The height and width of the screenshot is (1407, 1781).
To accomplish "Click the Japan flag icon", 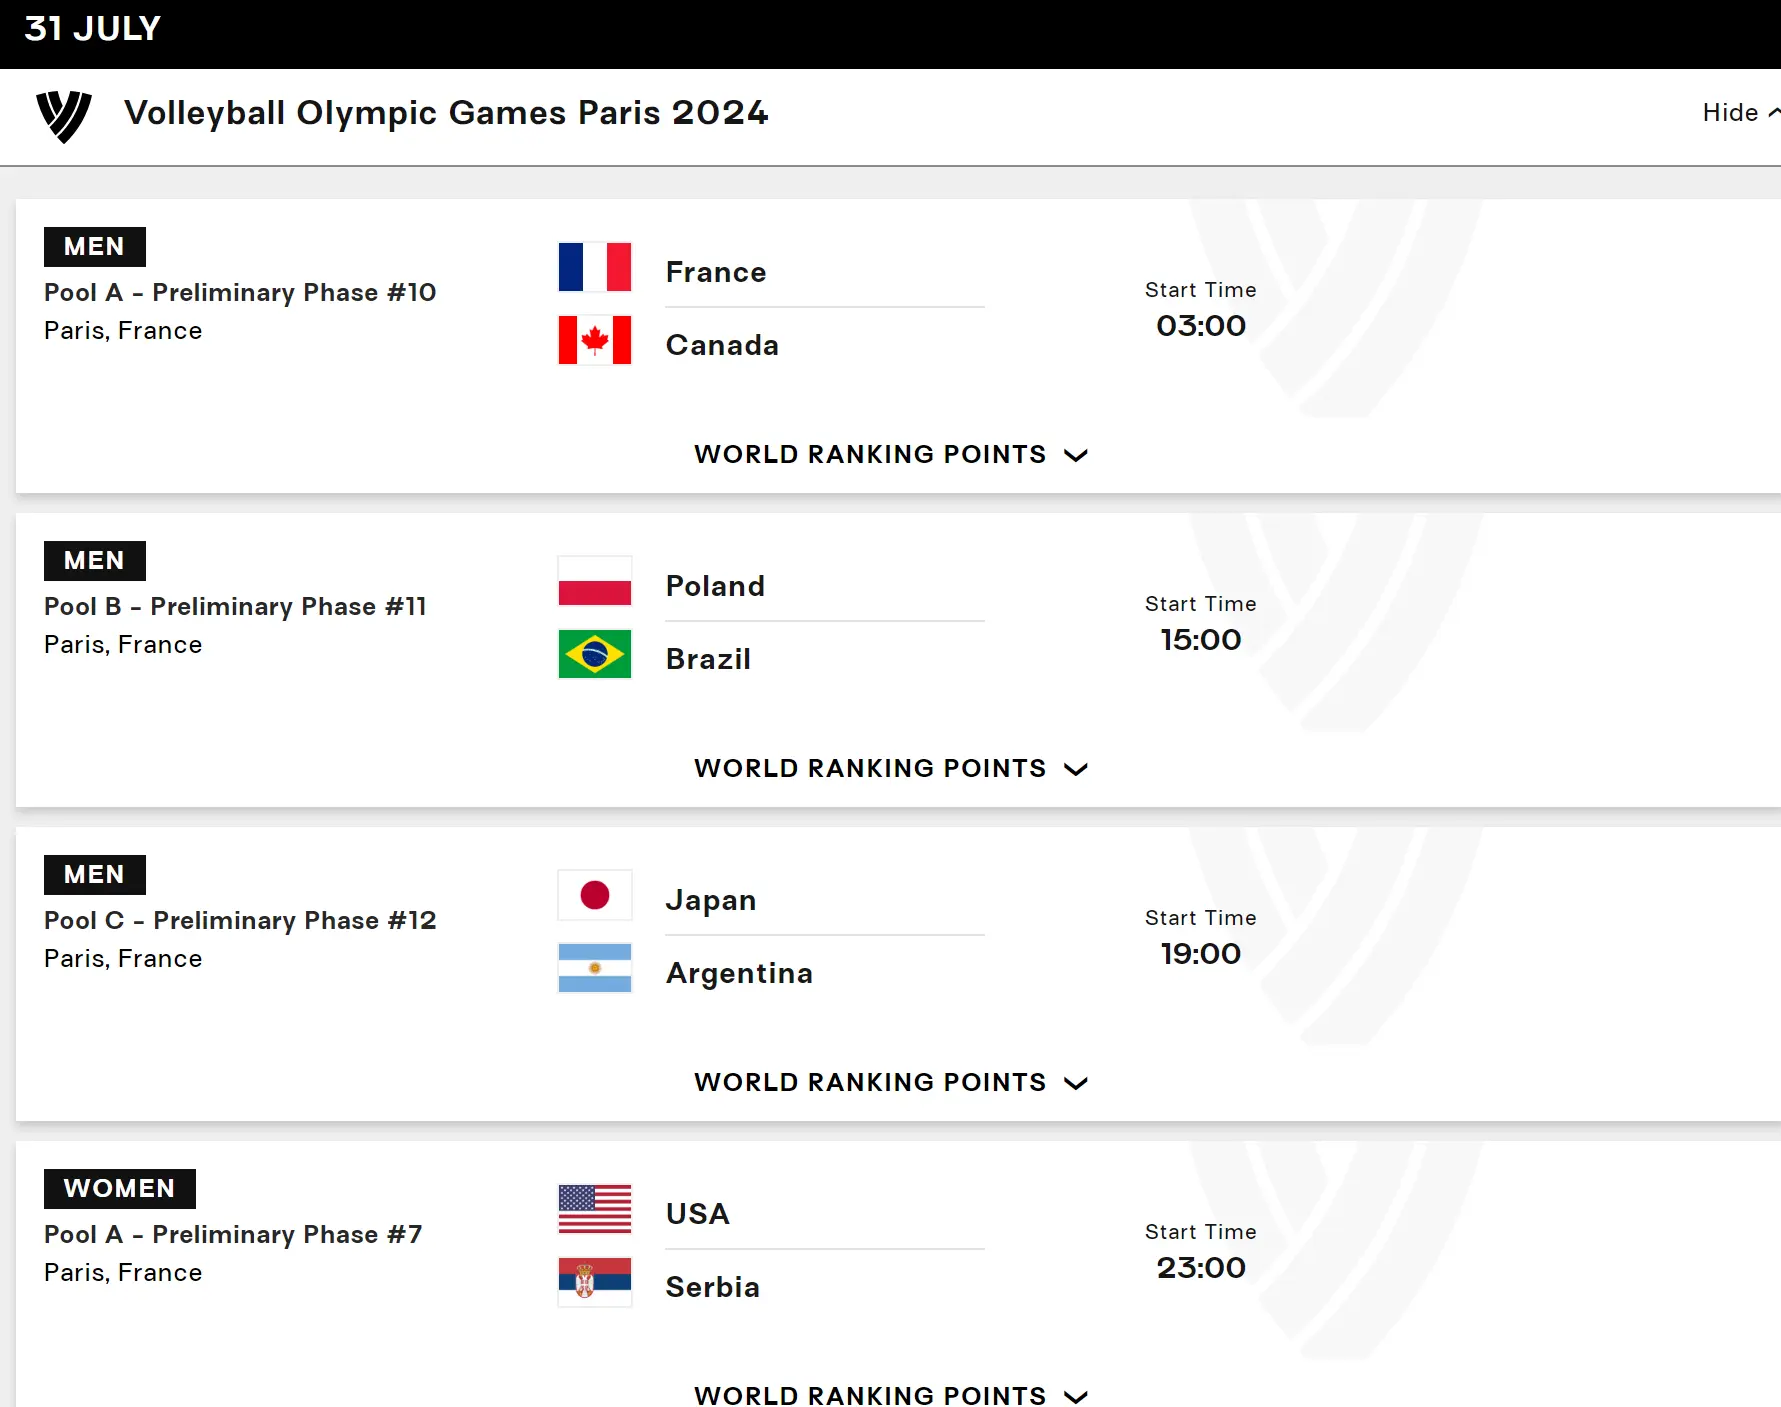I will (x=595, y=895).
